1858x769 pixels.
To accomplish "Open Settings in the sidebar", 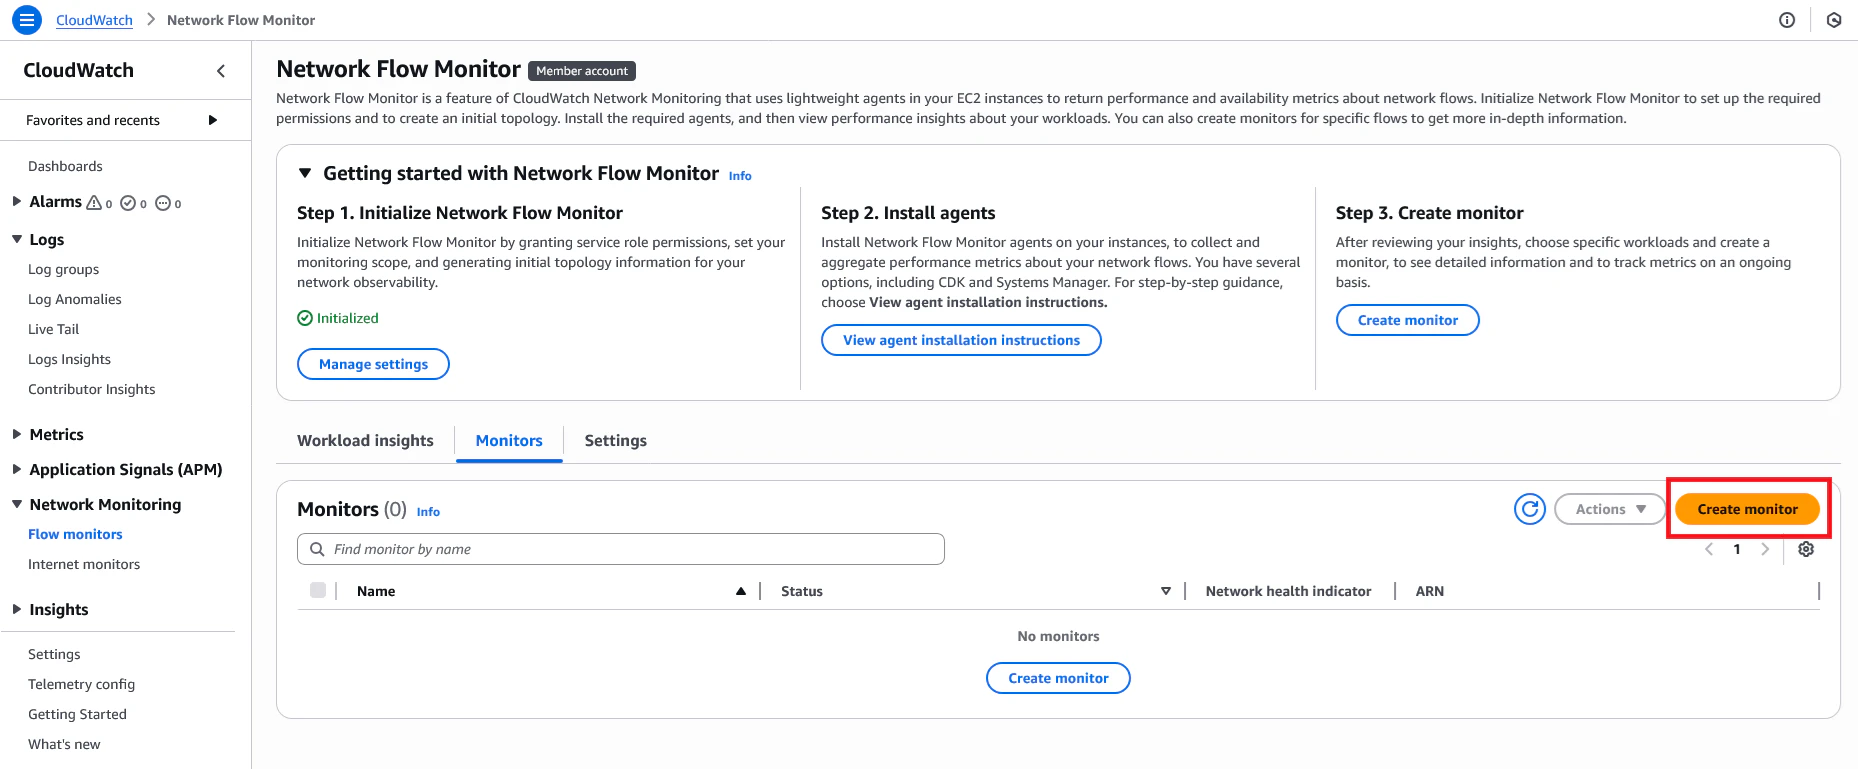I will pos(54,654).
